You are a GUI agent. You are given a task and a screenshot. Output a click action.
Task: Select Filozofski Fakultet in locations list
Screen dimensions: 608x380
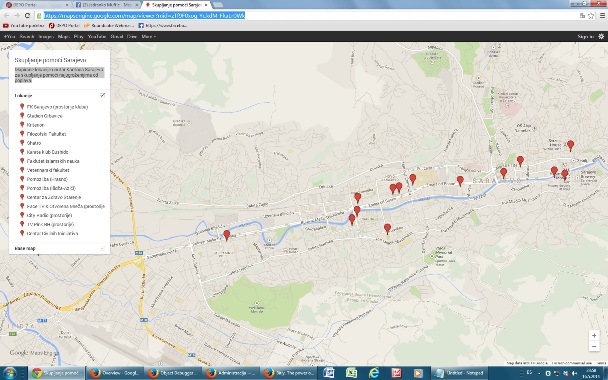pyautogui.click(x=46, y=134)
